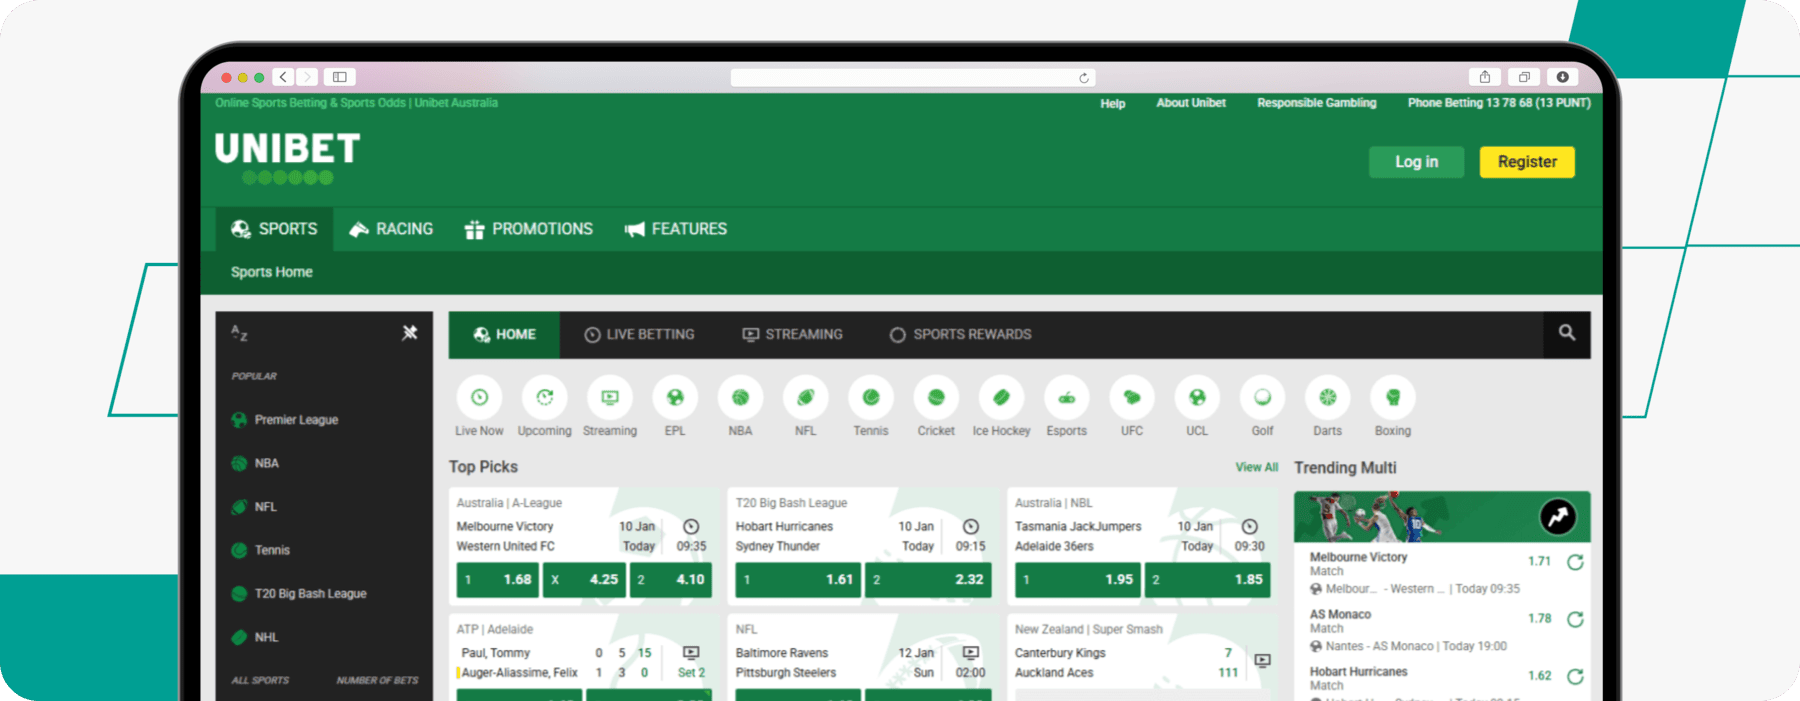Click the yellow Register button
1800x701 pixels.
pos(1527,162)
